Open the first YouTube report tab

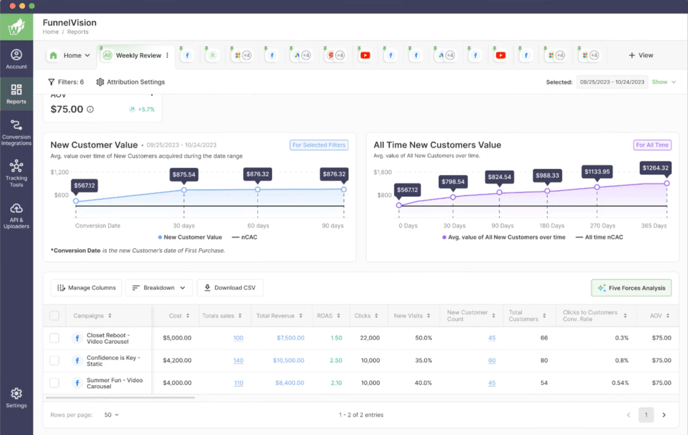(x=365, y=56)
